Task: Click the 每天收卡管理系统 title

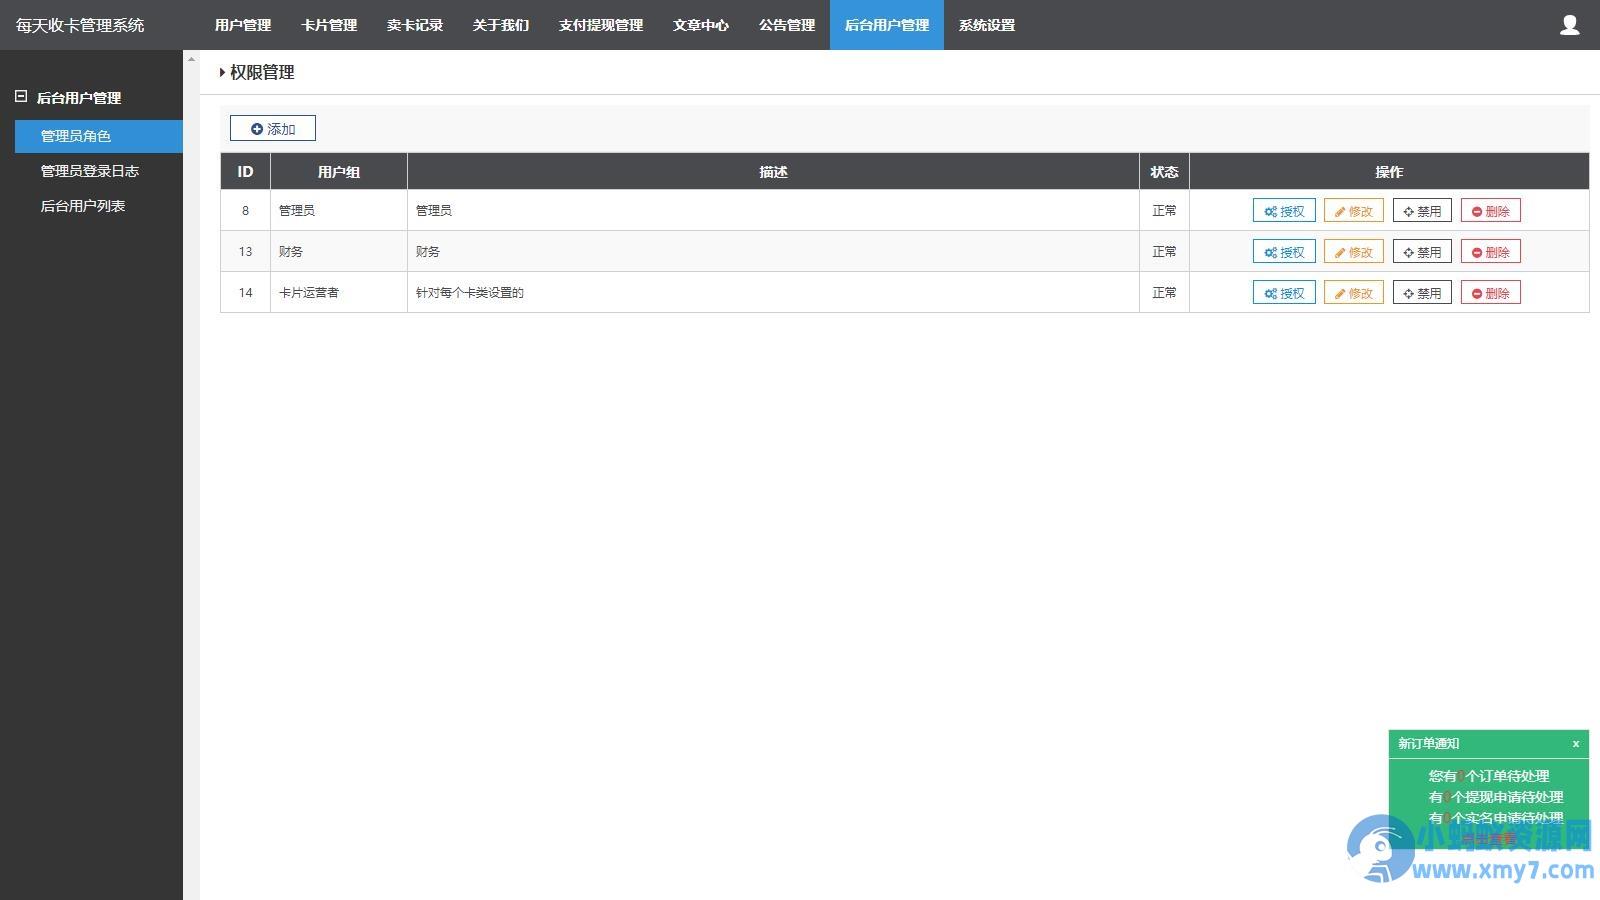Action: (80, 25)
